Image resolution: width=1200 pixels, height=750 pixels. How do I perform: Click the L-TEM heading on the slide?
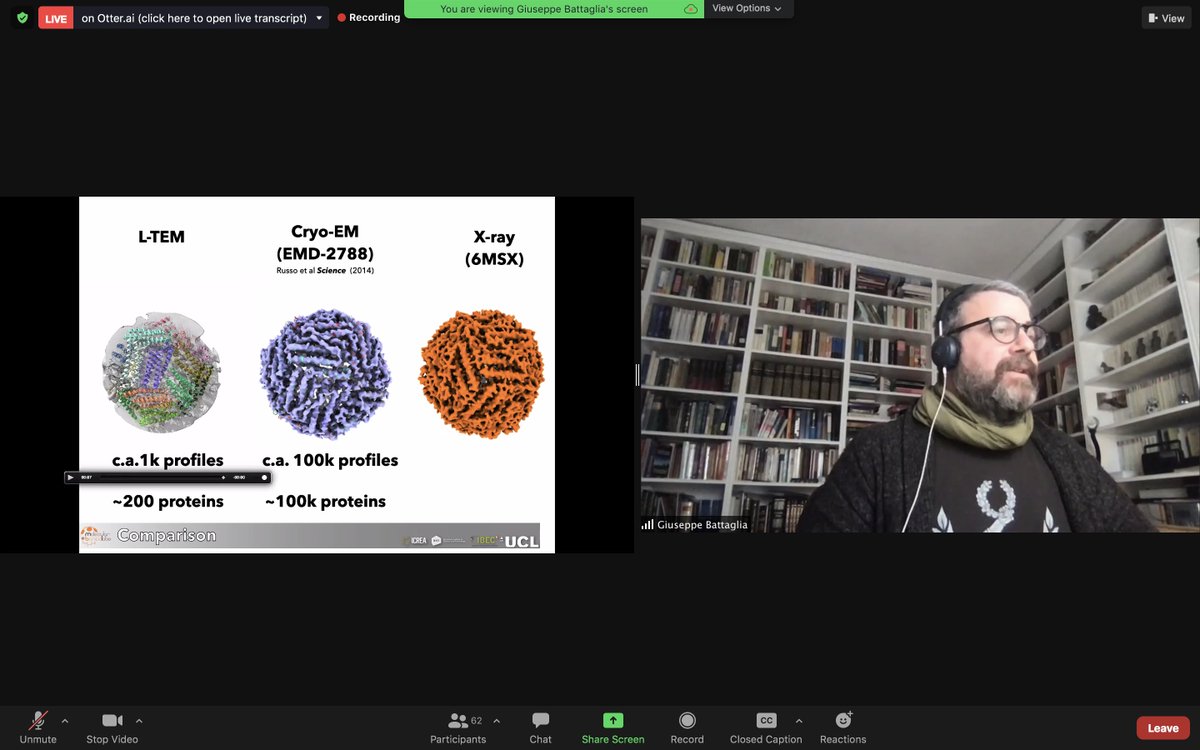(x=161, y=237)
